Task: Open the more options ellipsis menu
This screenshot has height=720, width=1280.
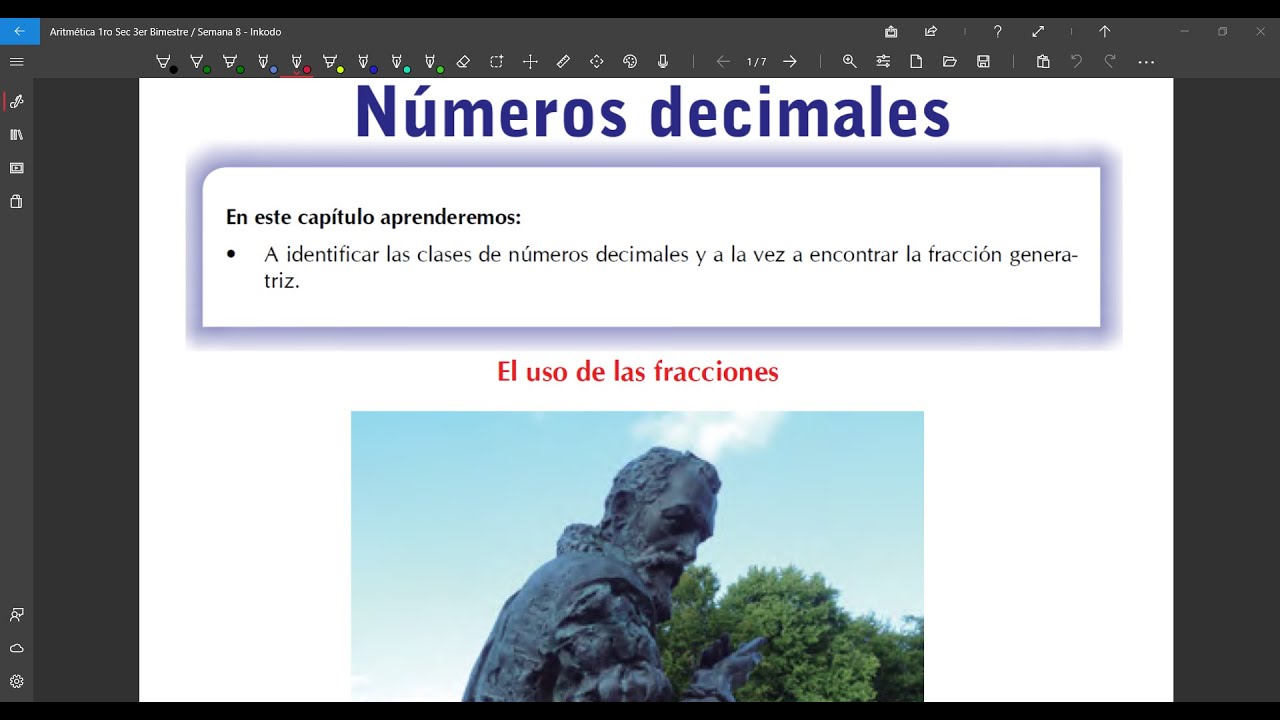Action: pyautogui.click(x=1146, y=62)
